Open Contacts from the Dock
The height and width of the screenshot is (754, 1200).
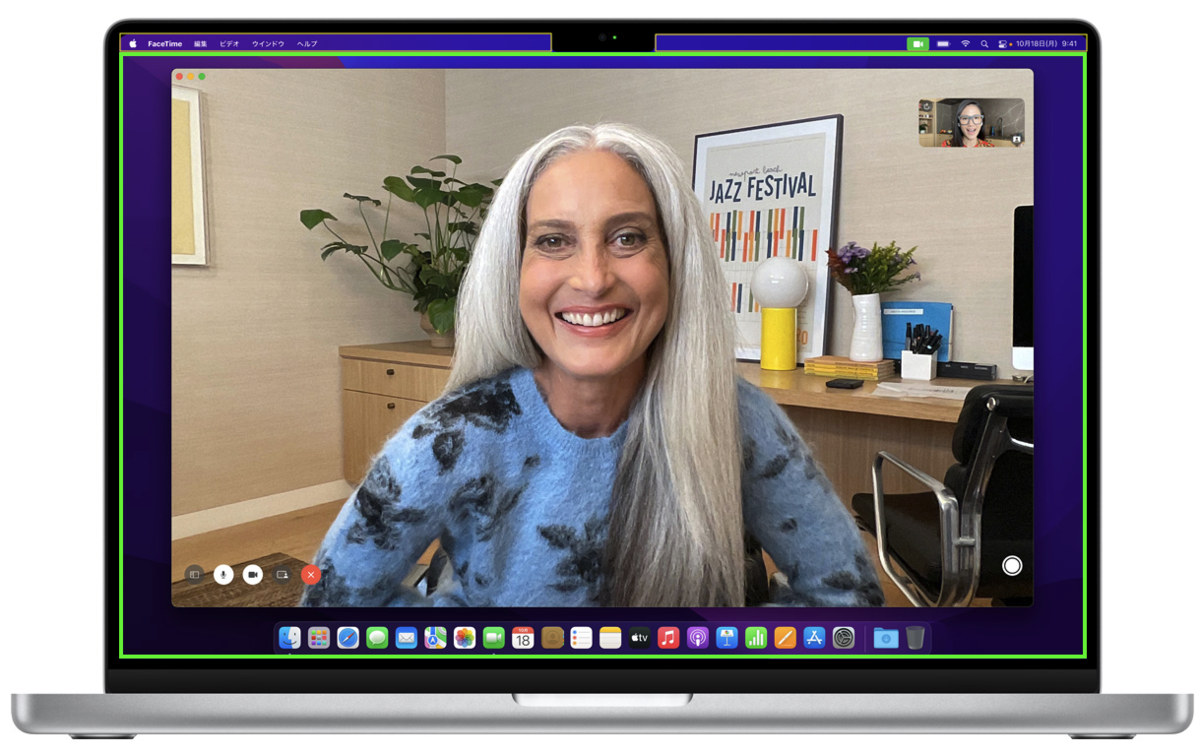click(552, 638)
